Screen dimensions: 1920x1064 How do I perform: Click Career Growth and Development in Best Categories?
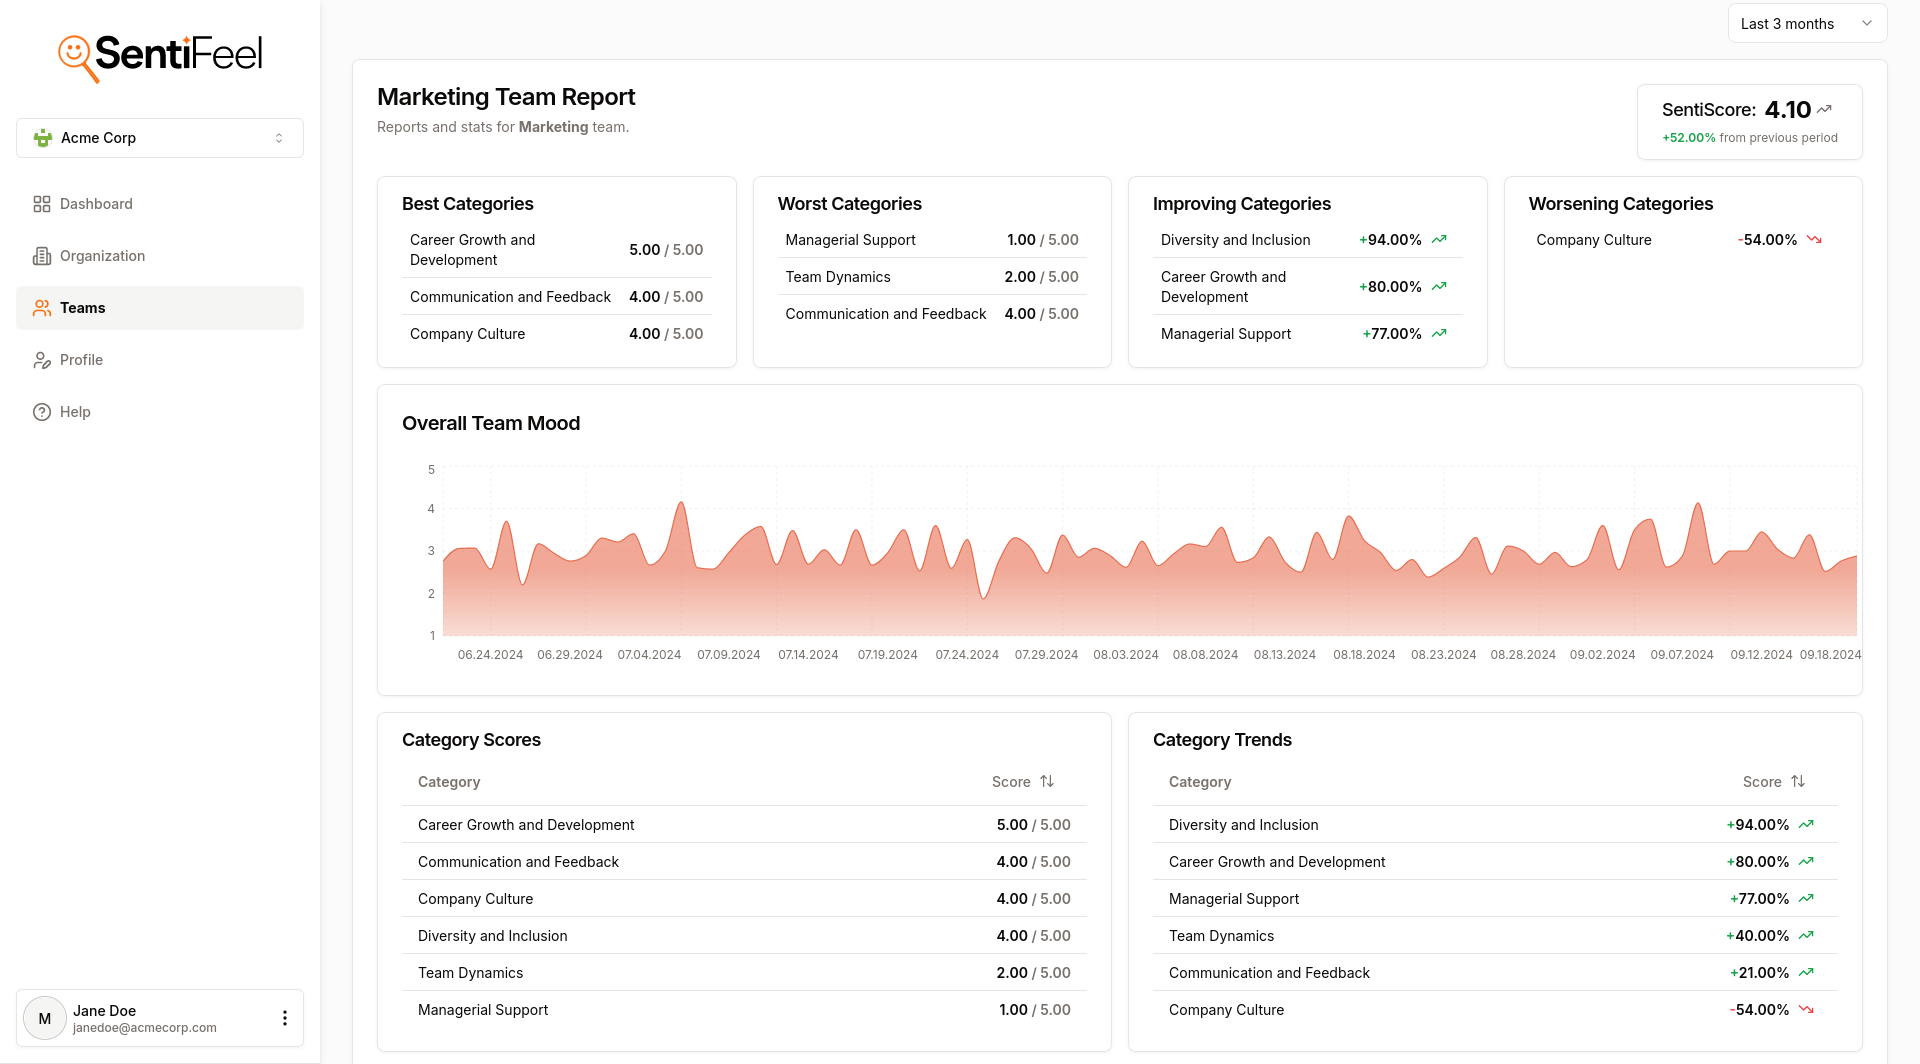[x=472, y=250]
